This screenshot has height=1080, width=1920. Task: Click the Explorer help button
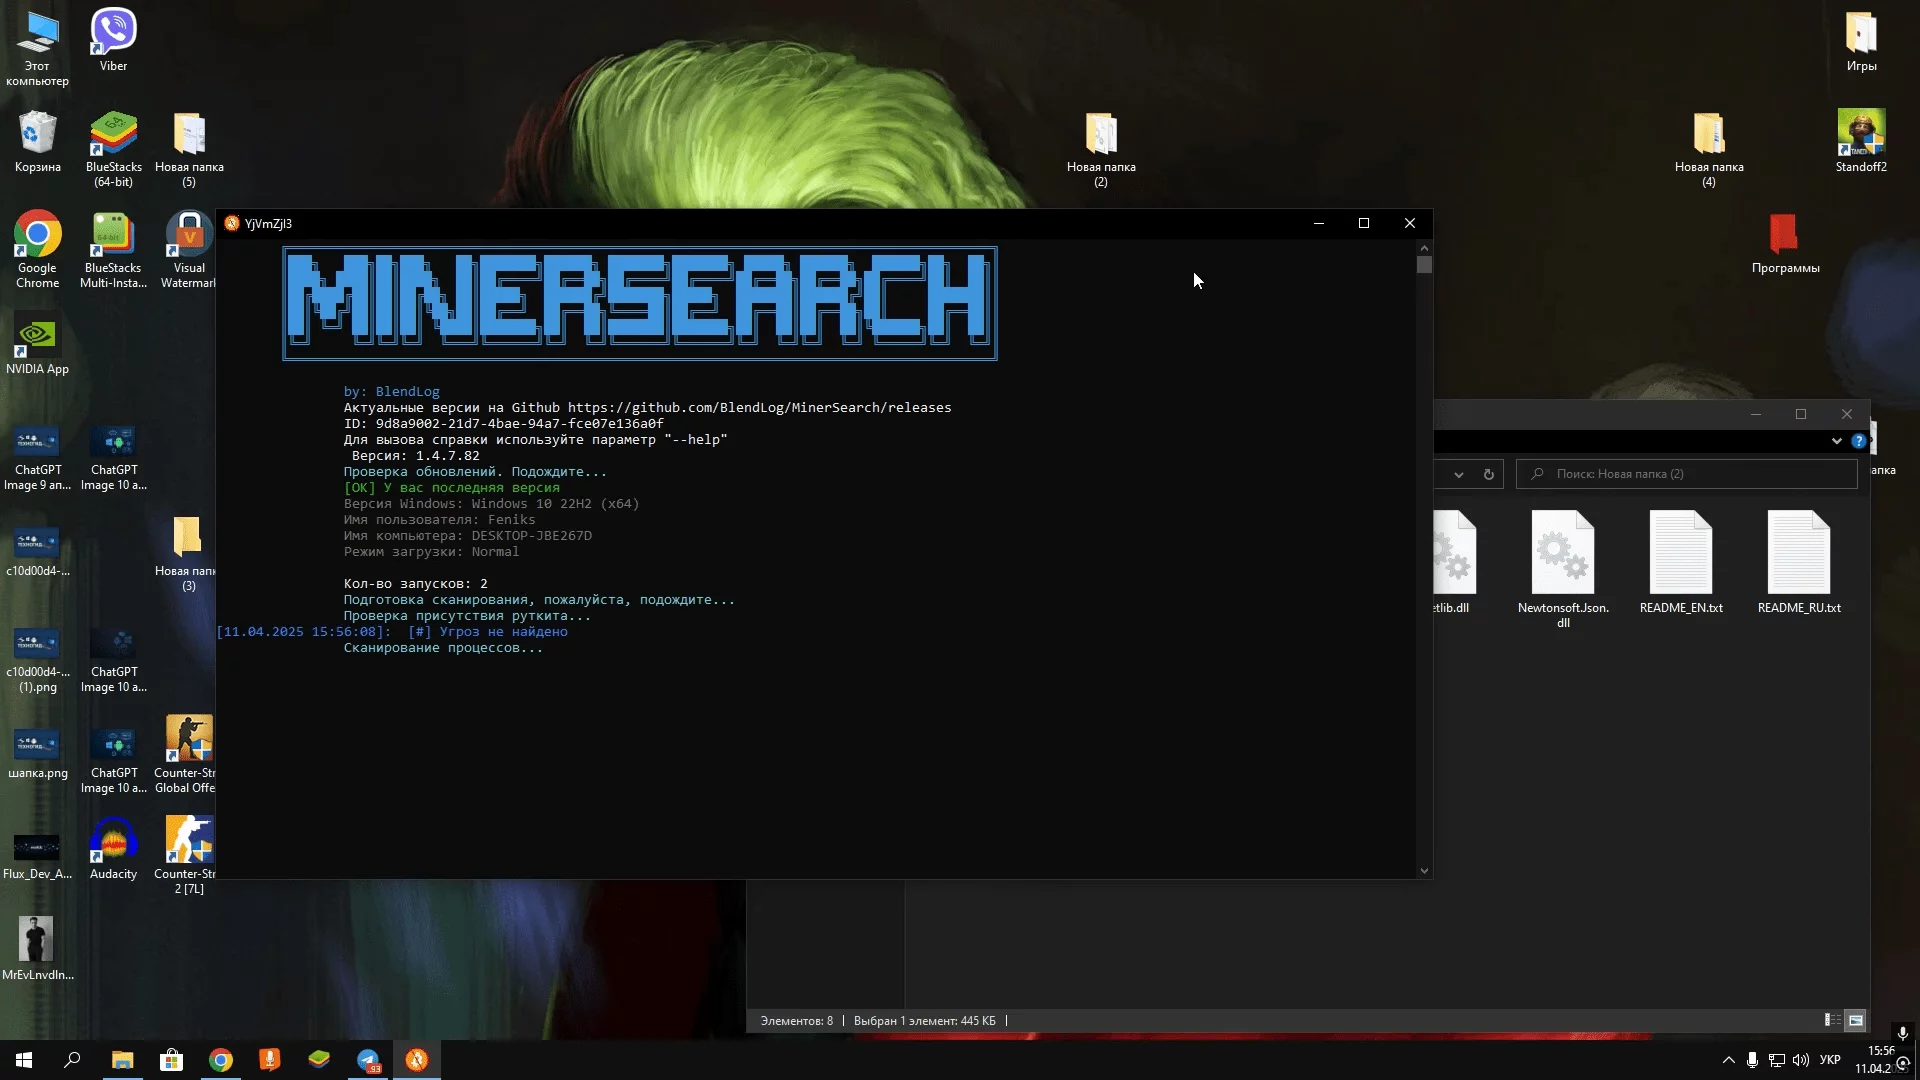pos(1858,441)
